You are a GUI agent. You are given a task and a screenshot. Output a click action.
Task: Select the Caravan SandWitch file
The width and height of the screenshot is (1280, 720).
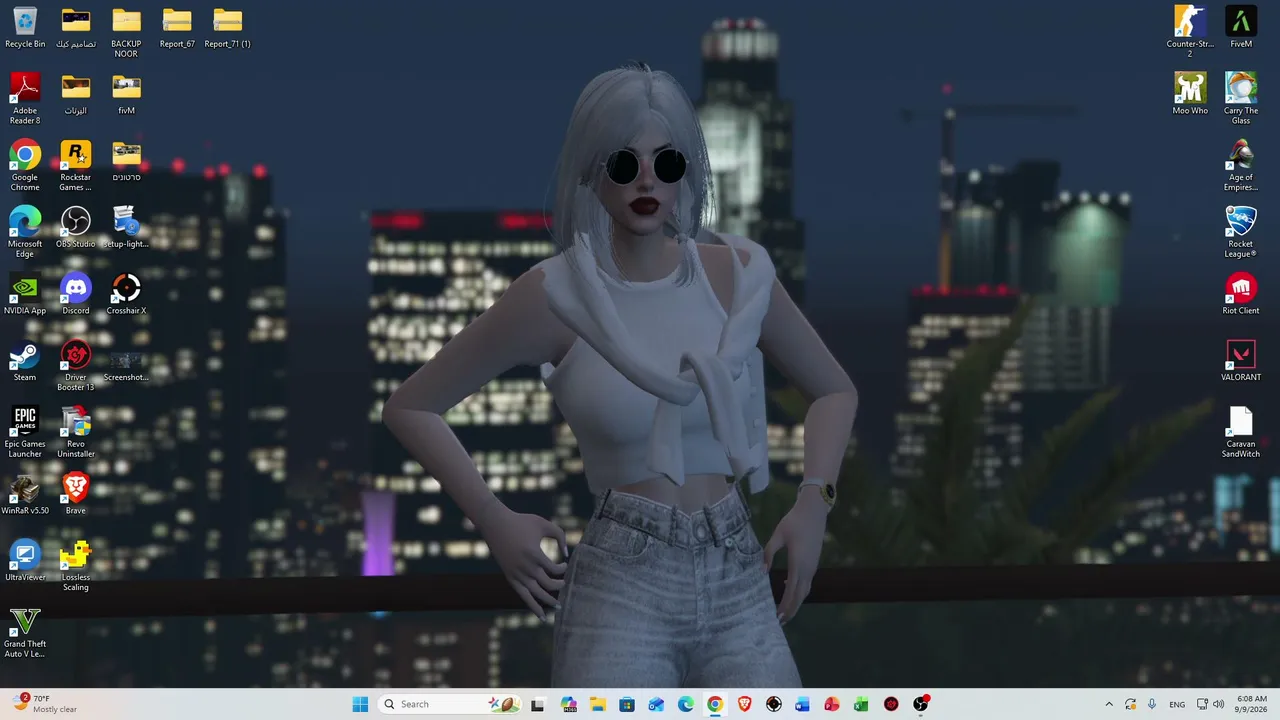click(1241, 432)
